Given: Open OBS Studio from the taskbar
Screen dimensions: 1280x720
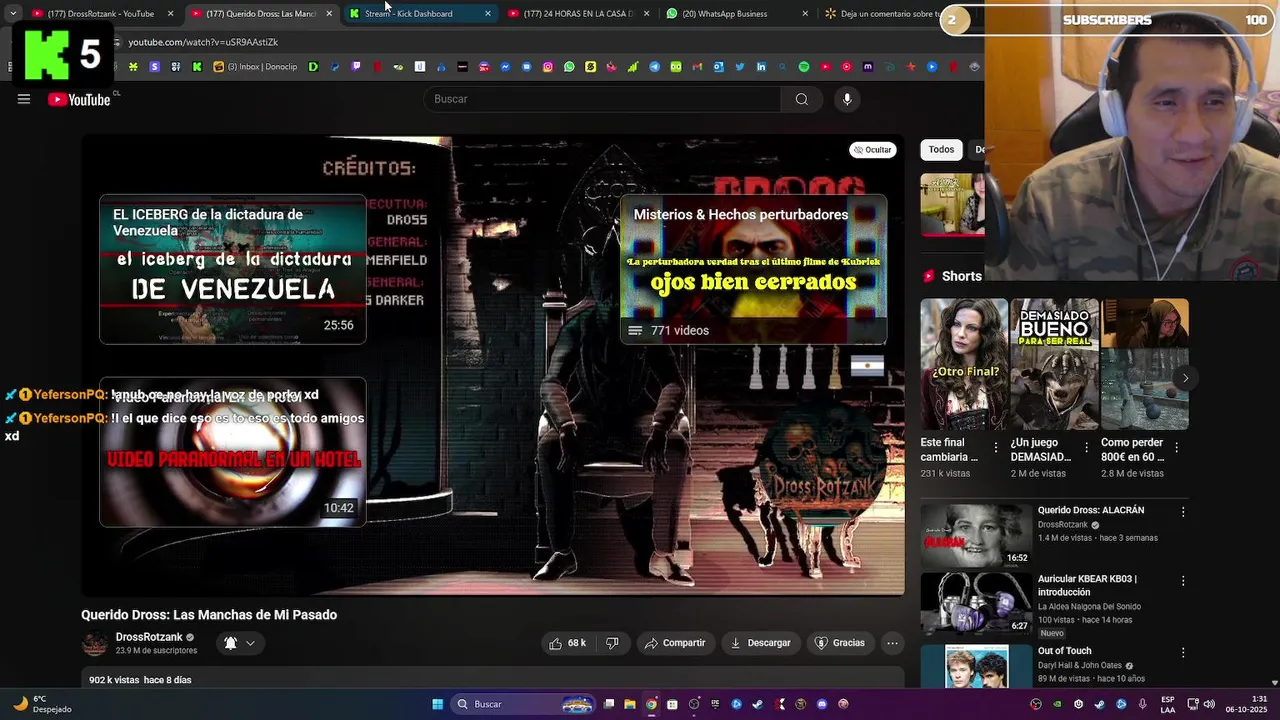Looking at the screenshot, I should pyautogui.click(x=694, y=704).
